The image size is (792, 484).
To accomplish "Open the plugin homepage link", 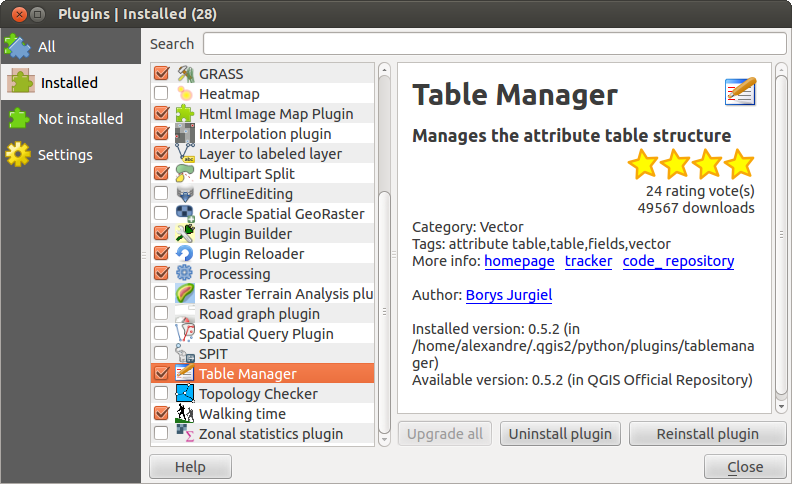I will pos(519,261).
